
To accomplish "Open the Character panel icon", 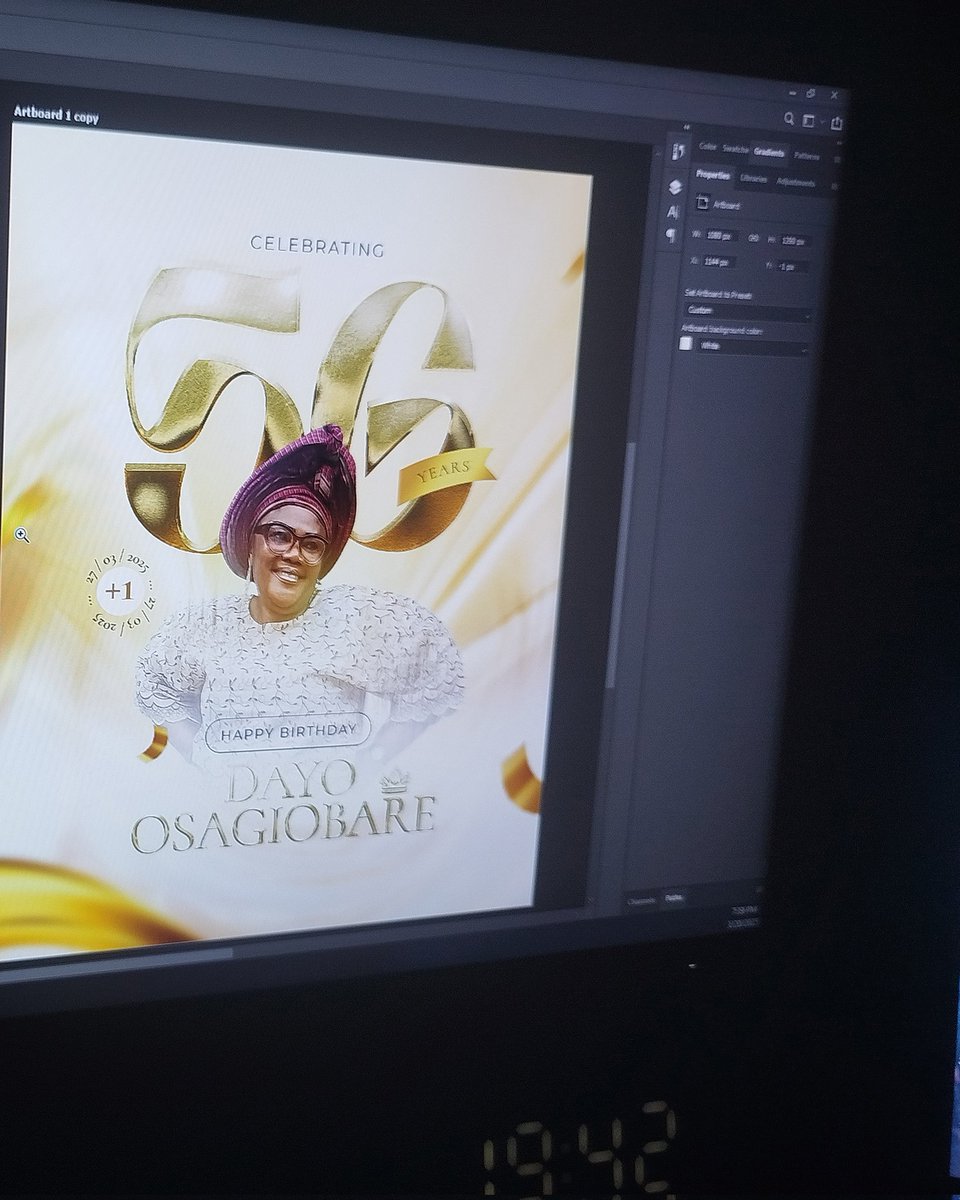I will (673, 212).
